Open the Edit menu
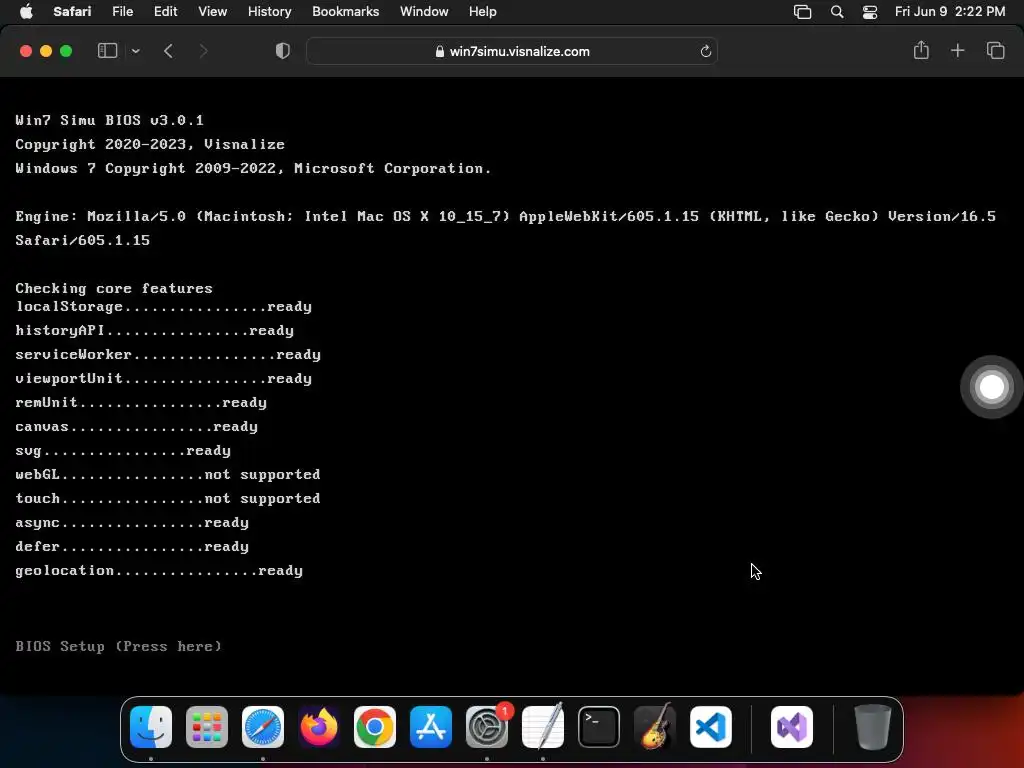The image size is (1024, 768). [x=165, y=11]
